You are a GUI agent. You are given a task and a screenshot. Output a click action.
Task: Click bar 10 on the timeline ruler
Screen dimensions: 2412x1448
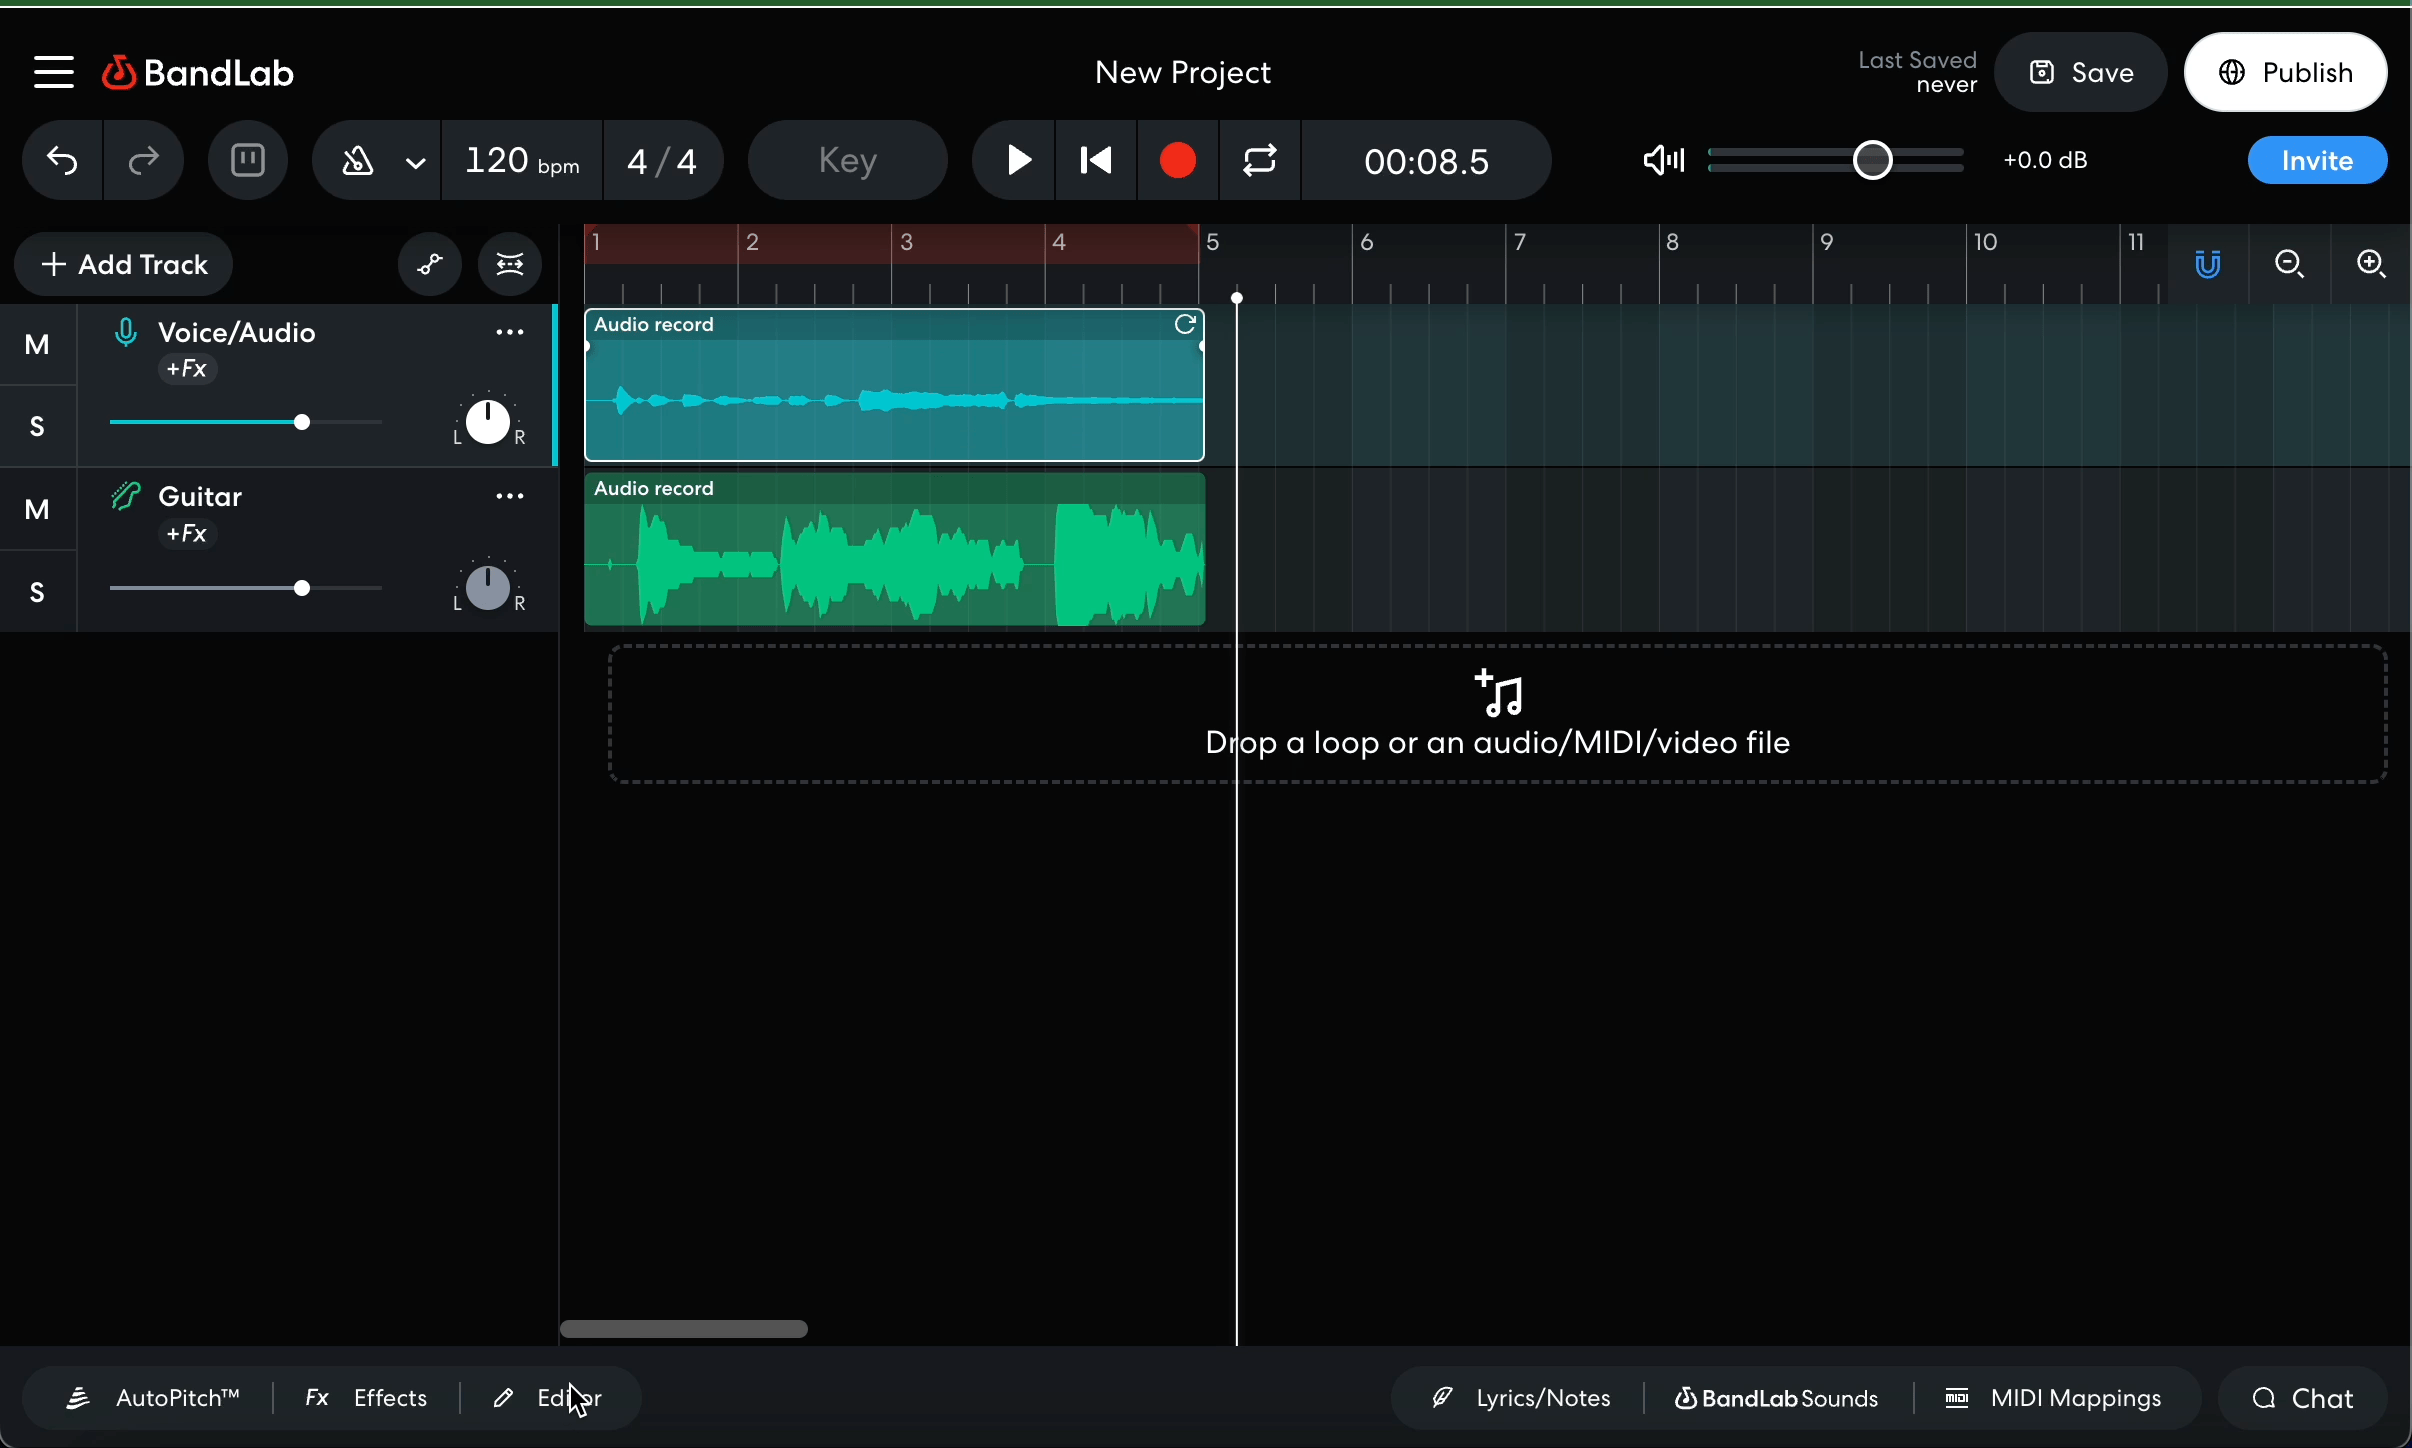pyautogui.click(x=1985, y=242)
